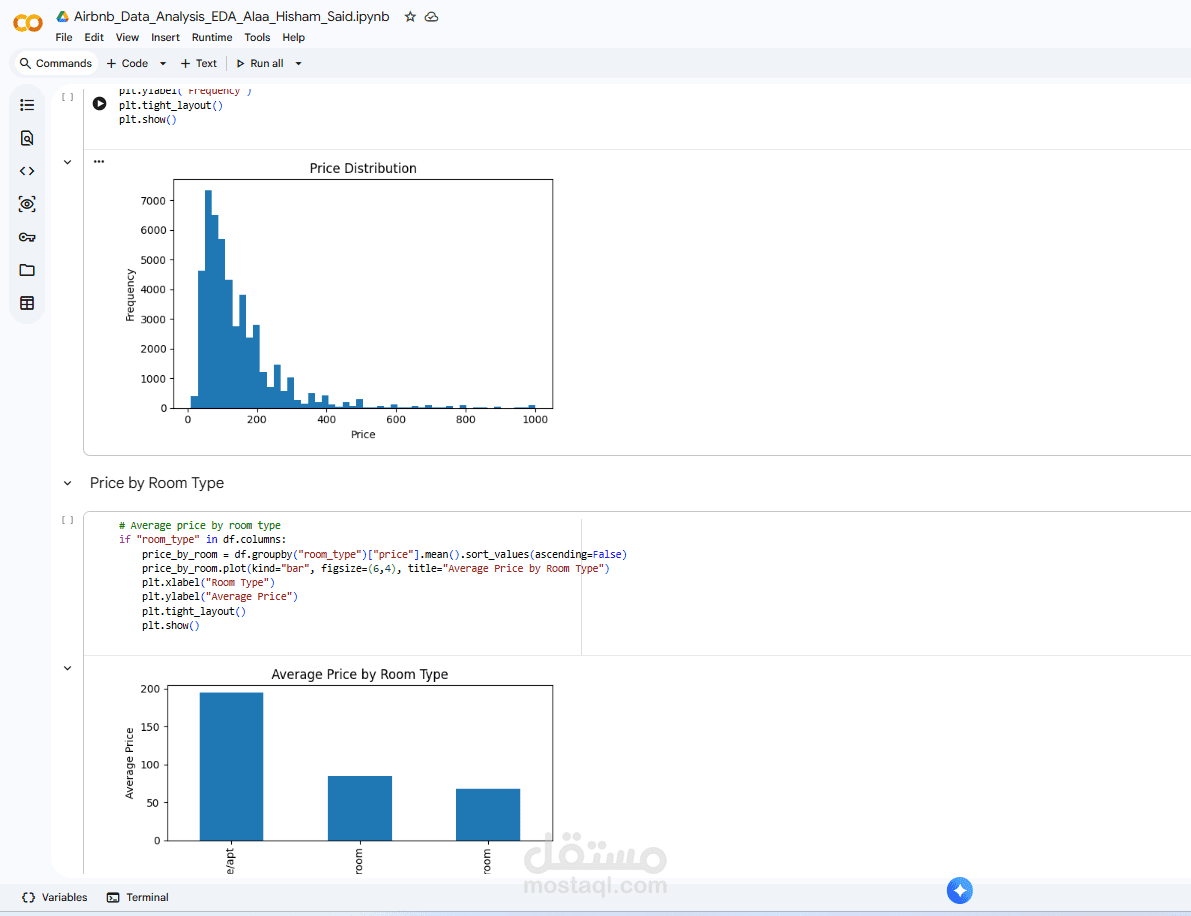Screen dimensions: 1191x916
Task: Click the Terminal icon at bottom
Action: pos(113,897)
